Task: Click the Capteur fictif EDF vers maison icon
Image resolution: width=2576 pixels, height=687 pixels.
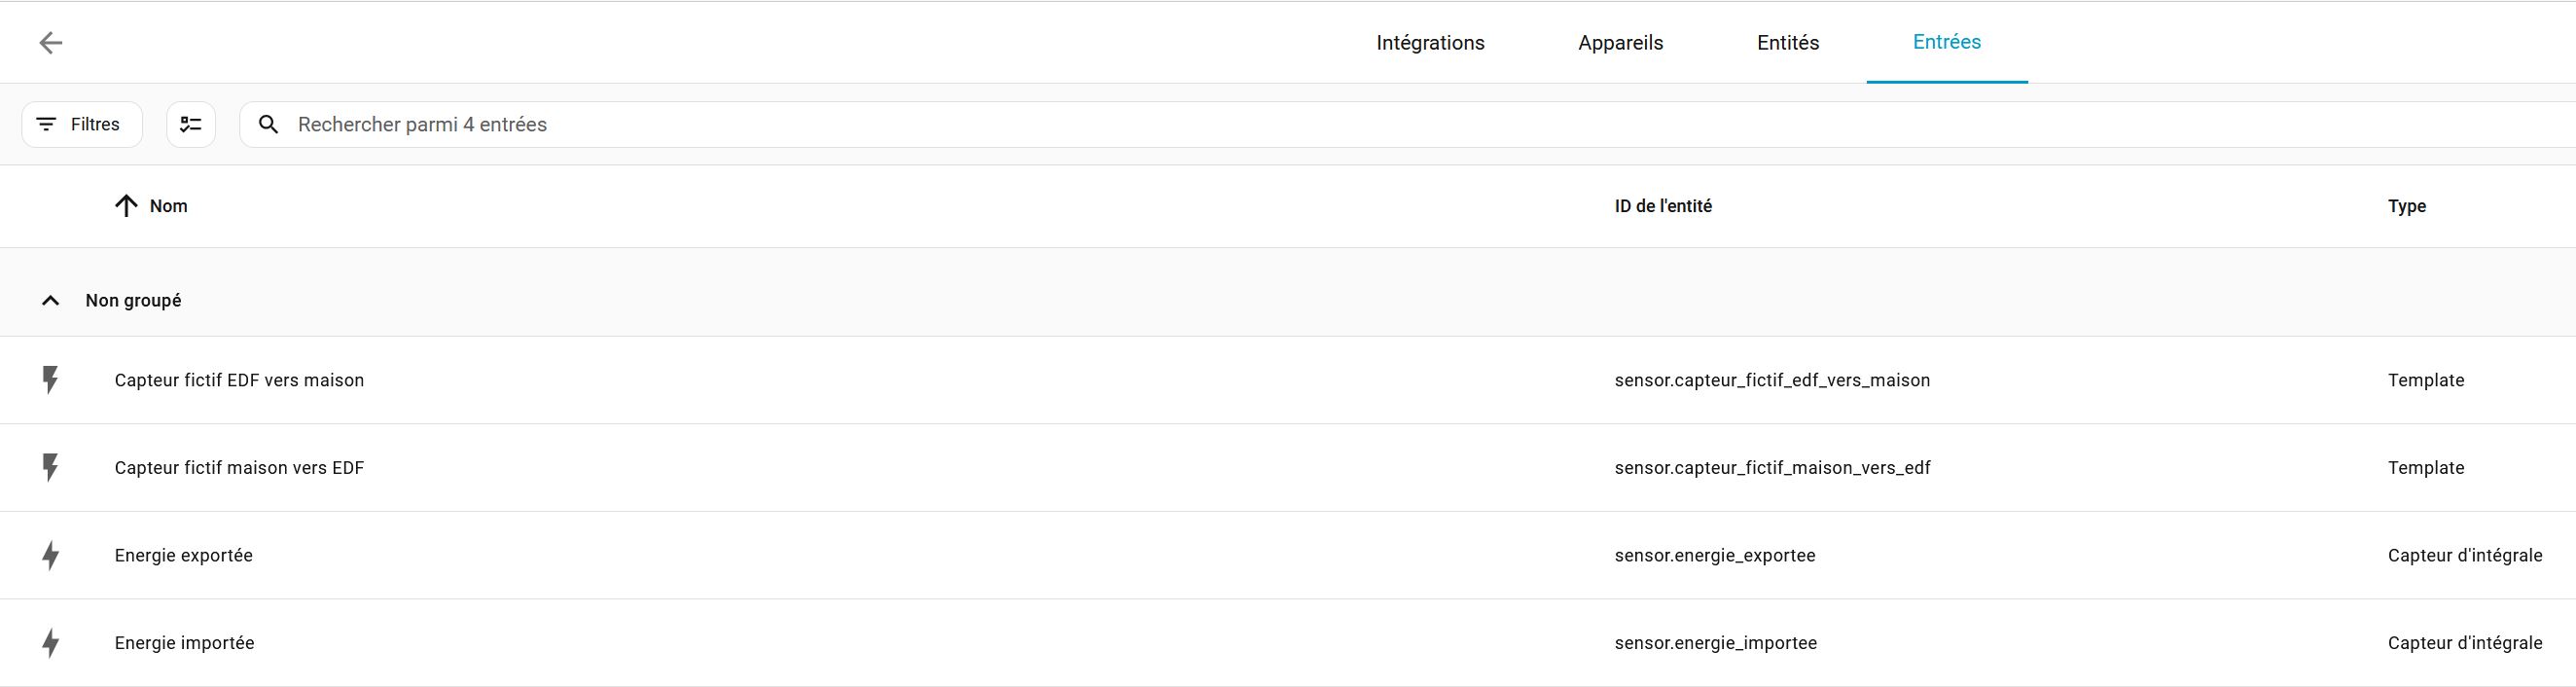Action: [50, 380]
